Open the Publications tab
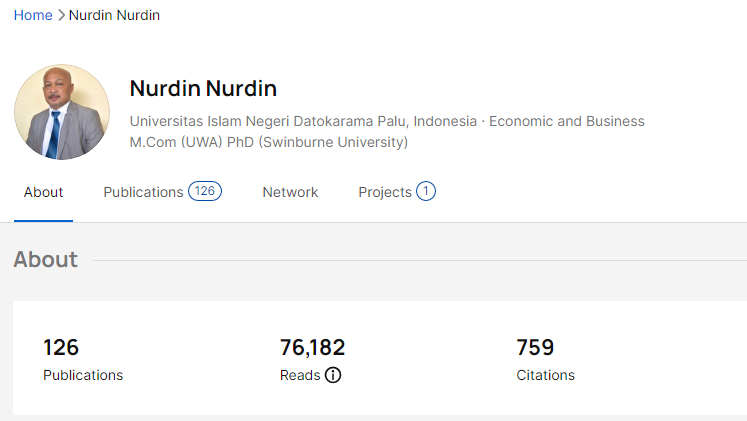The height and width of the screenshot is (421, 747). click(143, 192)
